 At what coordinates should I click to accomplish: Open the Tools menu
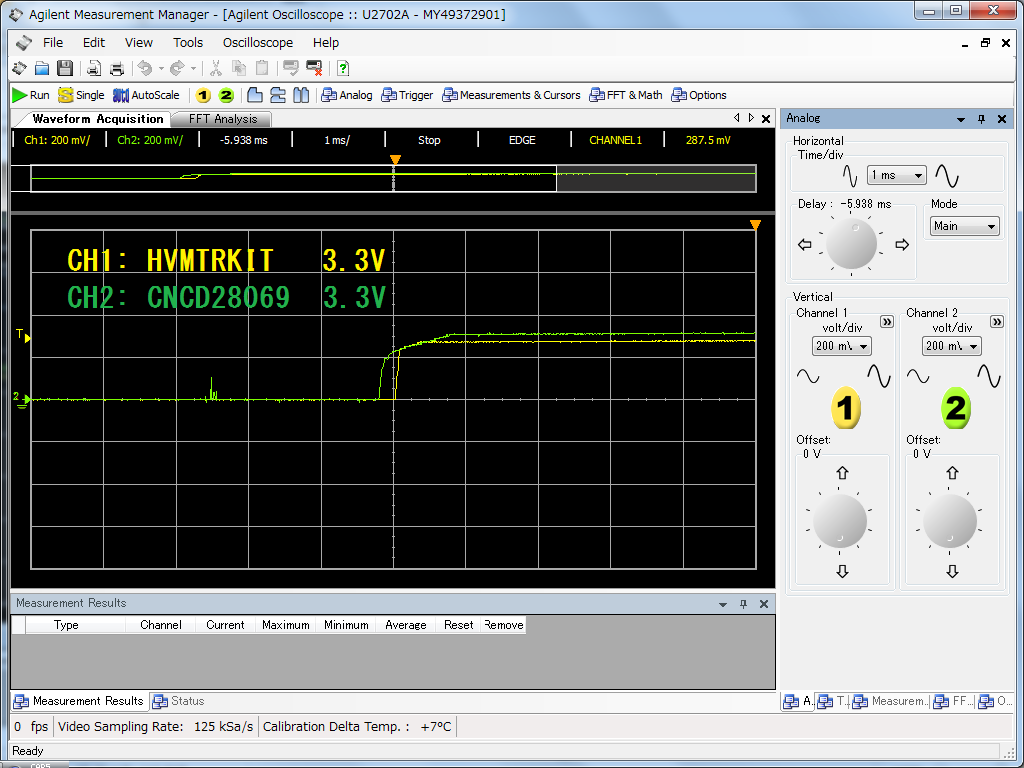pyautogui.click(x=187, y=42)
